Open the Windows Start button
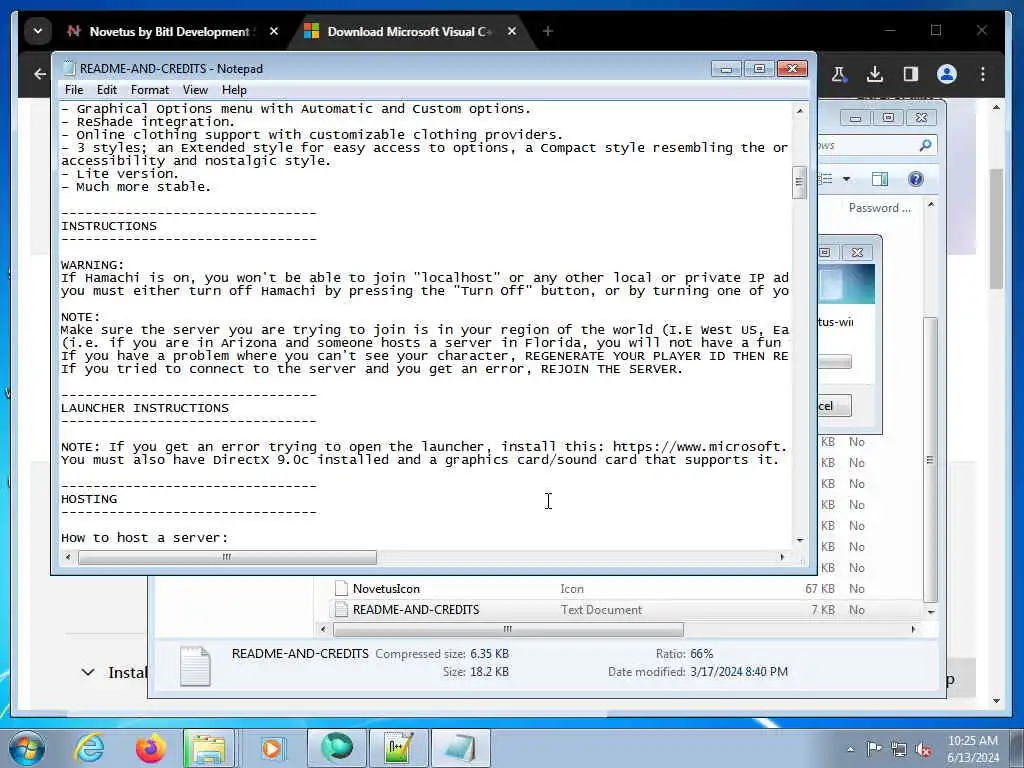 click(x=27, y=748)
